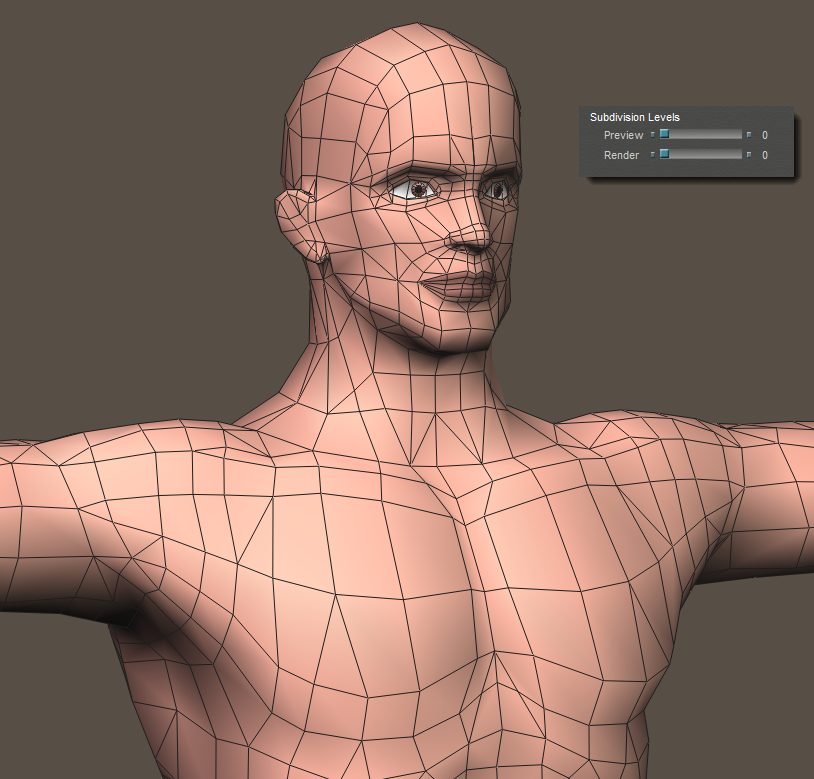Click the Preview label in the panel
The height and width of the screenshot is (779, 814).
[623, 135]
